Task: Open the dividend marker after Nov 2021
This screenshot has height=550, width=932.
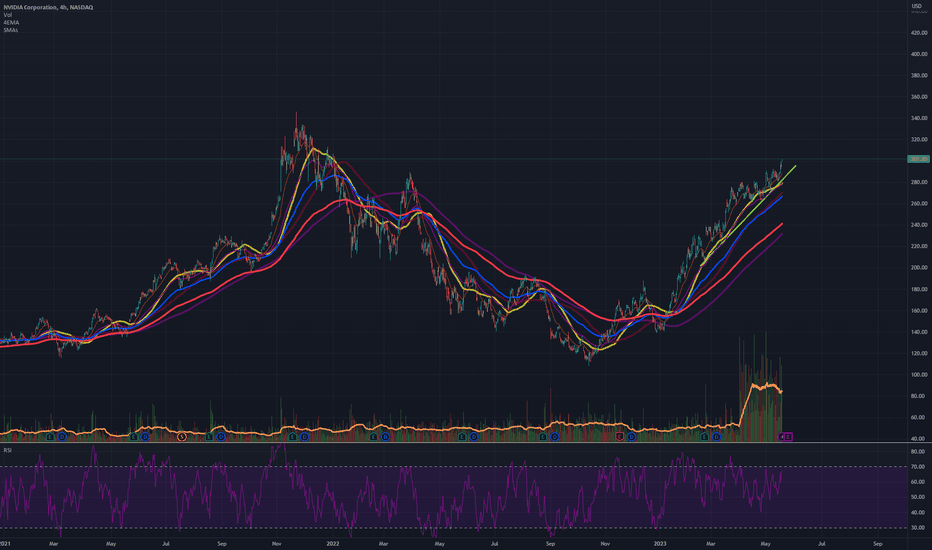Action: (x=304, y=437)
